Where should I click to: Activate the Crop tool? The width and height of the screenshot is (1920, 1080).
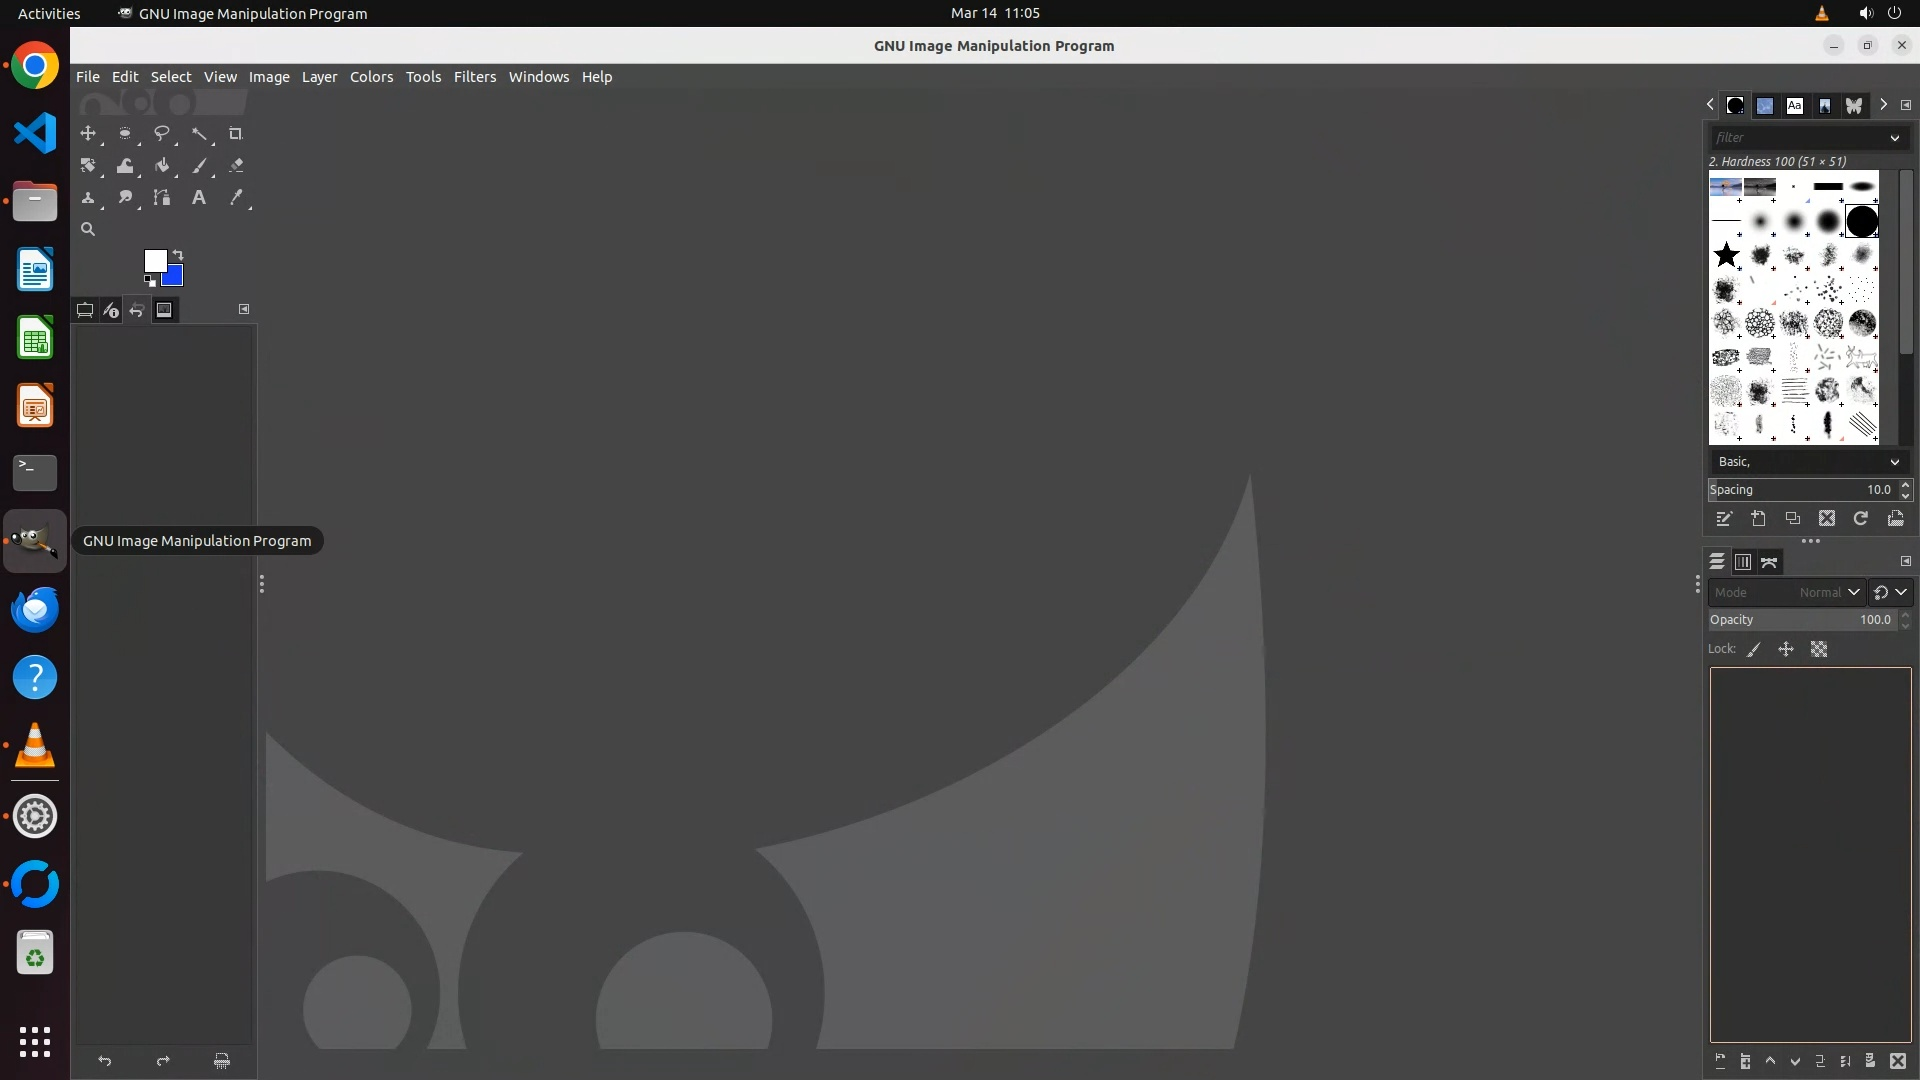[236, 133]
